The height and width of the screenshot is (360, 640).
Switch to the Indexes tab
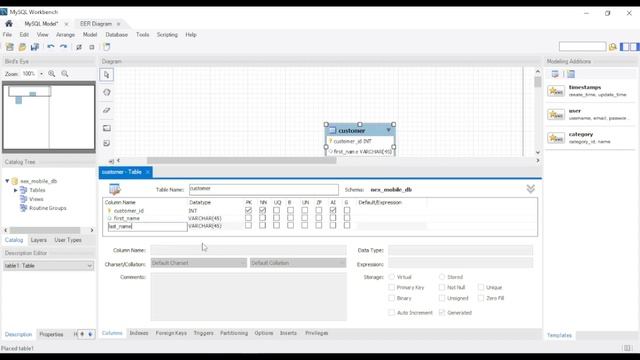point(139,333)
